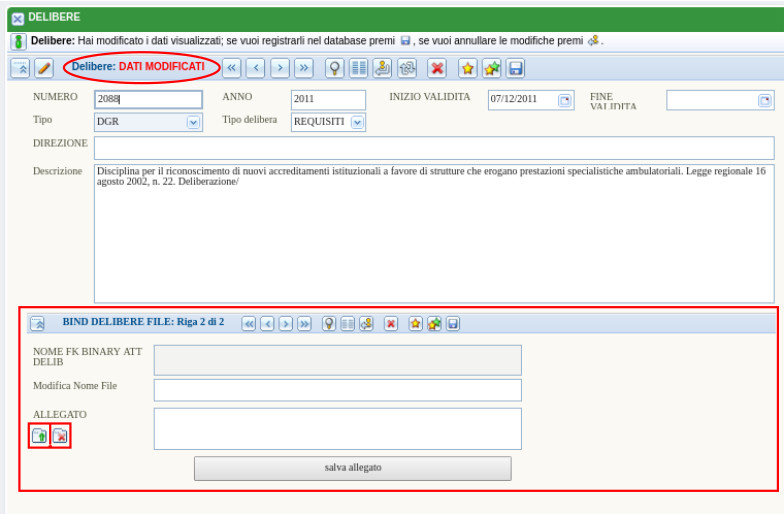This screenshot has height=514, width=784.
Task: Click the Modifica Nome File text field
Action: [337, 390]
